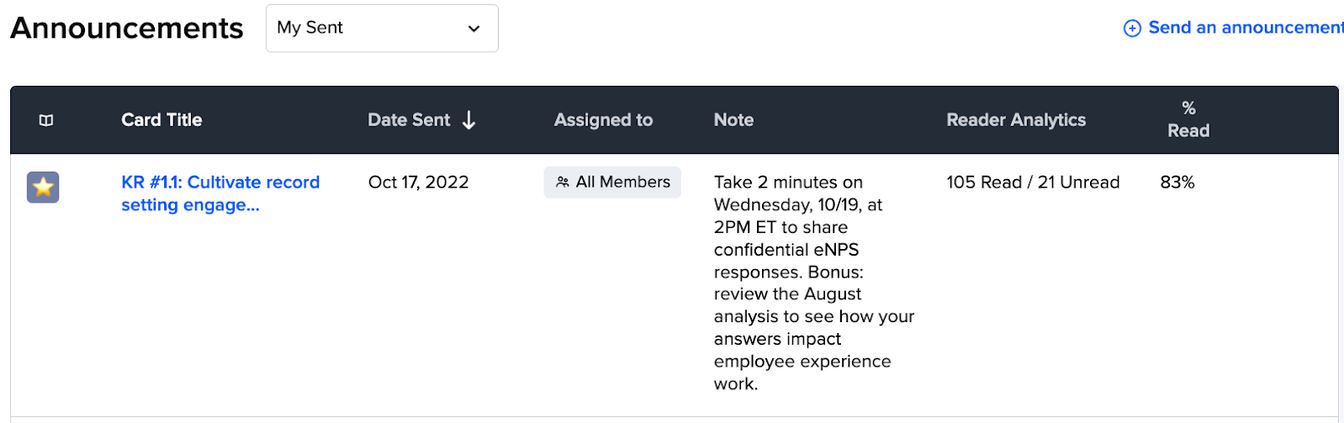This screenshot has width=1344, height=423.
Task: Open the My Sent filter dropdown
Action: (382, 28)
